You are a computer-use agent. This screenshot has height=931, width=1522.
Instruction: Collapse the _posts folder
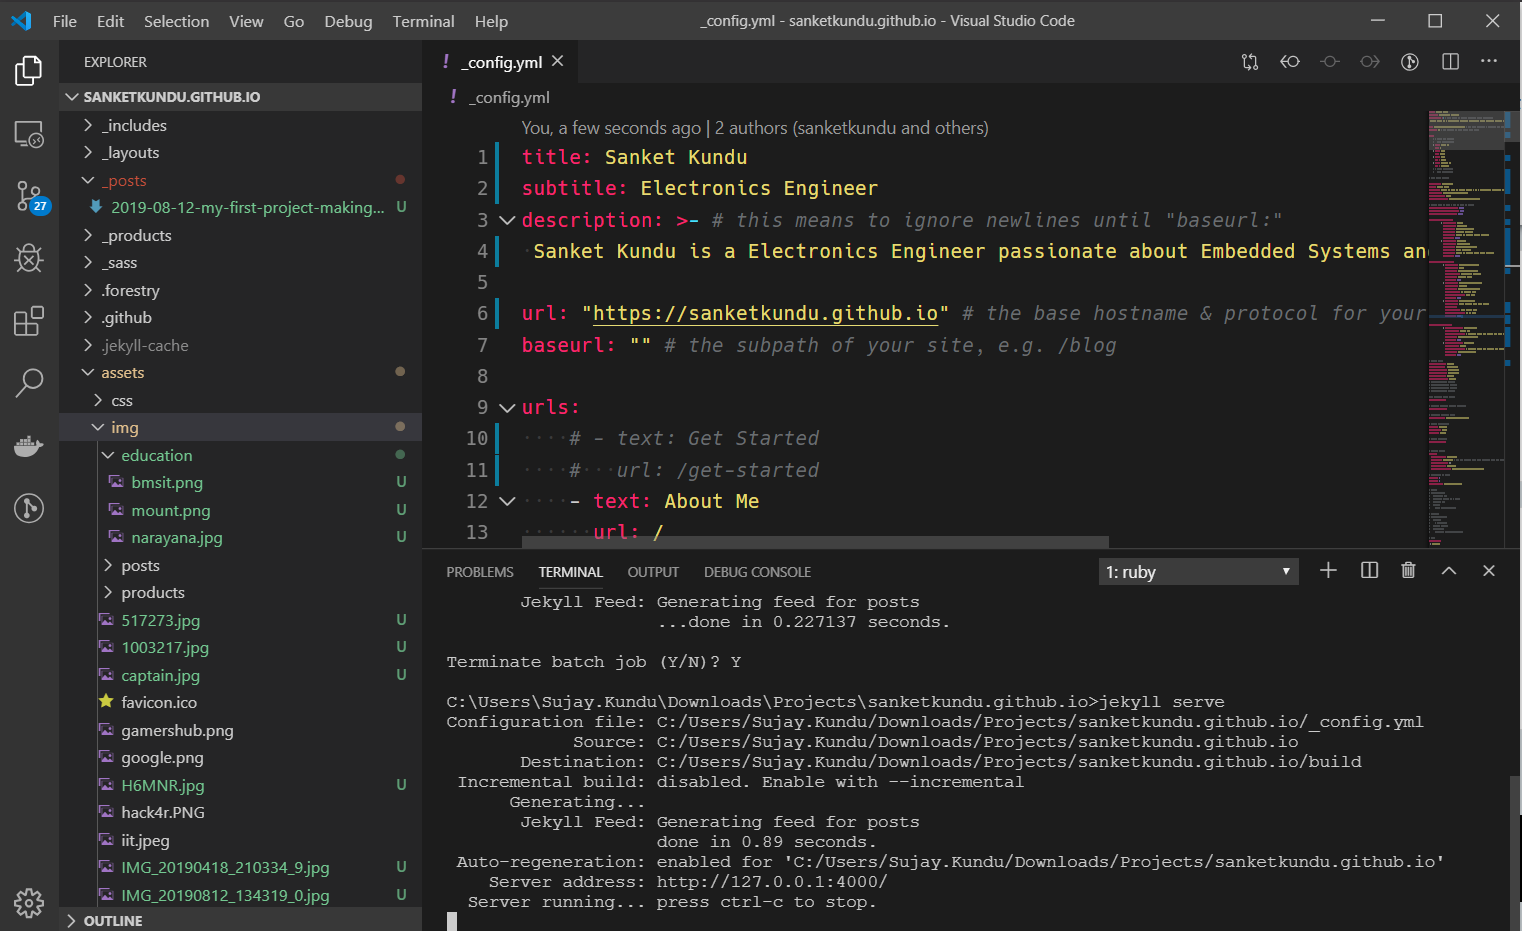(88, 180)
